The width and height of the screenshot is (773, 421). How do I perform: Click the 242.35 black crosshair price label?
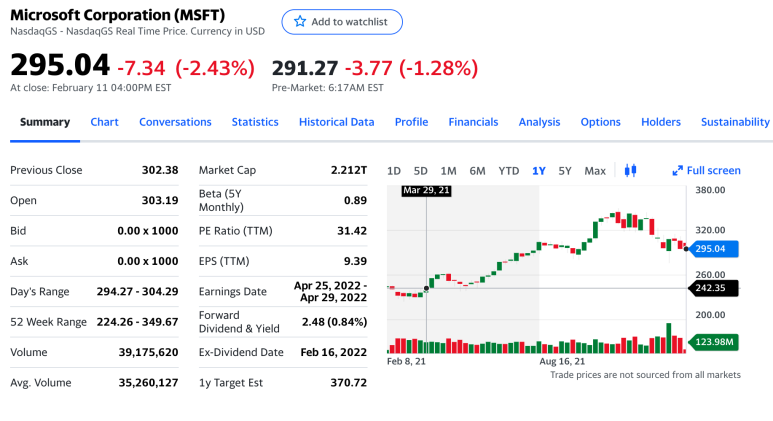[713, 288]
